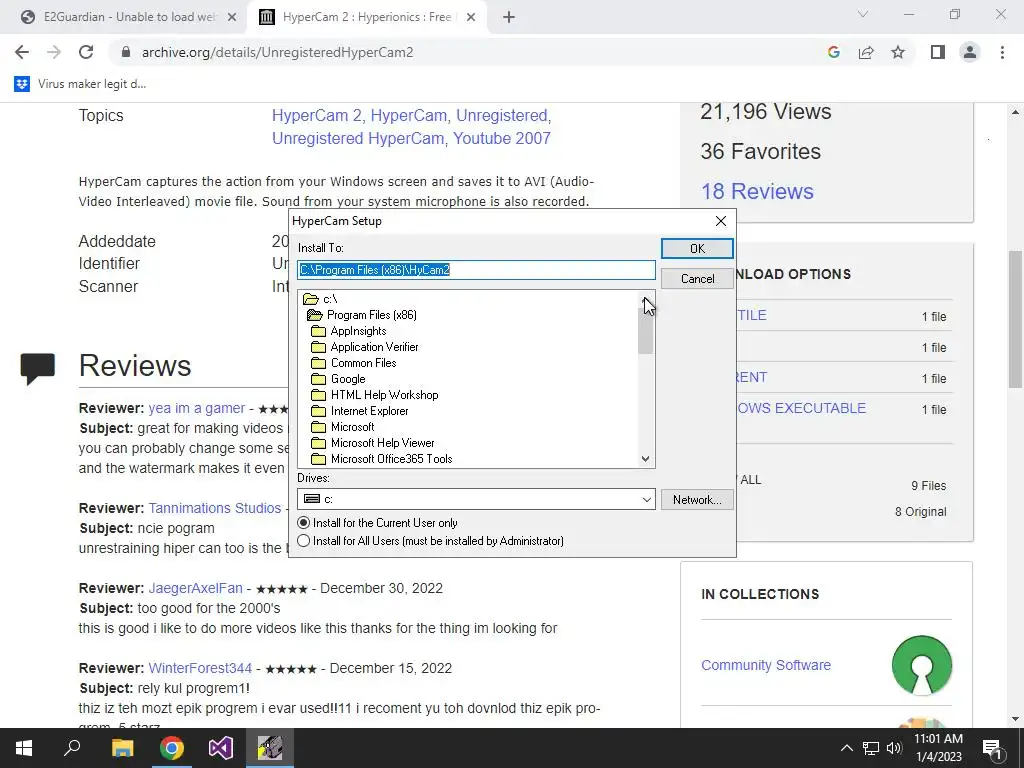Go back using browser back arrow
This screenshot has height=768, width=1024.
pyautogui.click(x=22, y=52)
